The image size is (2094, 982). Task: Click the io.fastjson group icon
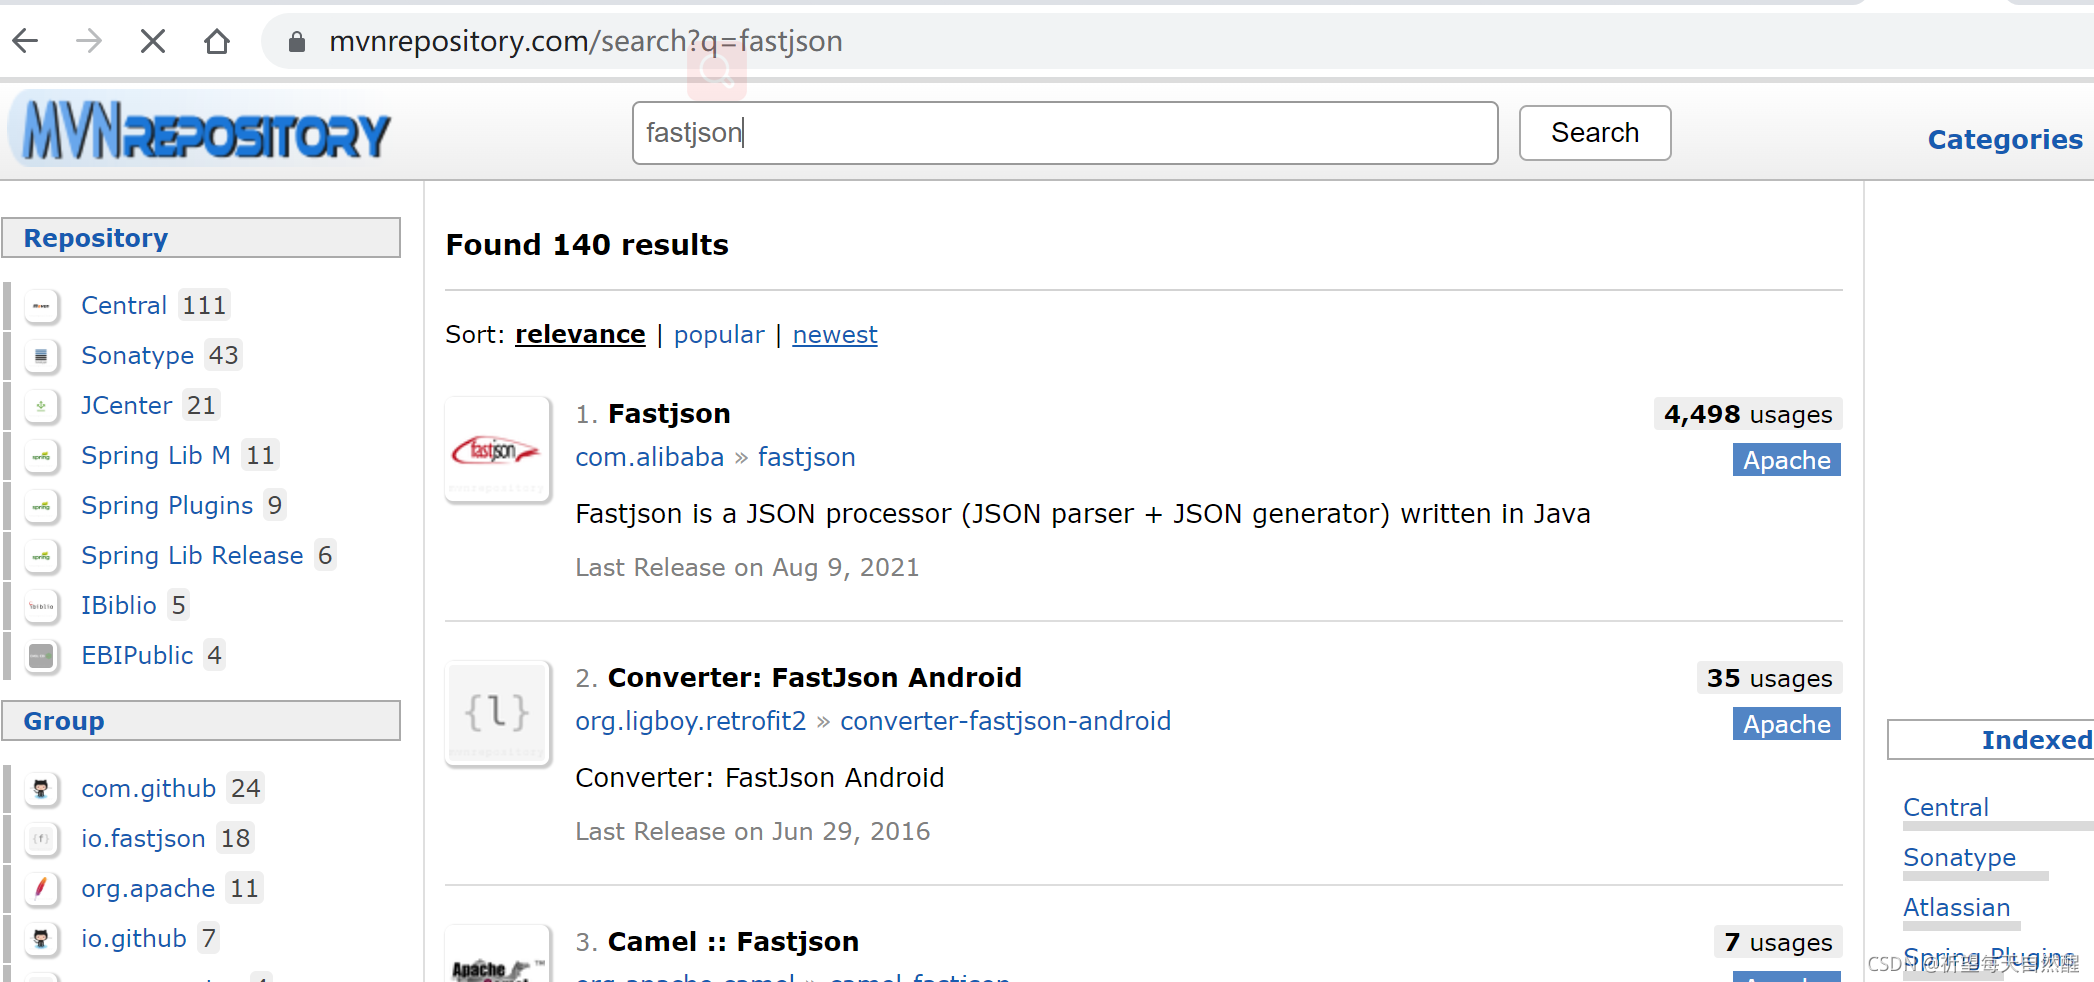point(41,839)
